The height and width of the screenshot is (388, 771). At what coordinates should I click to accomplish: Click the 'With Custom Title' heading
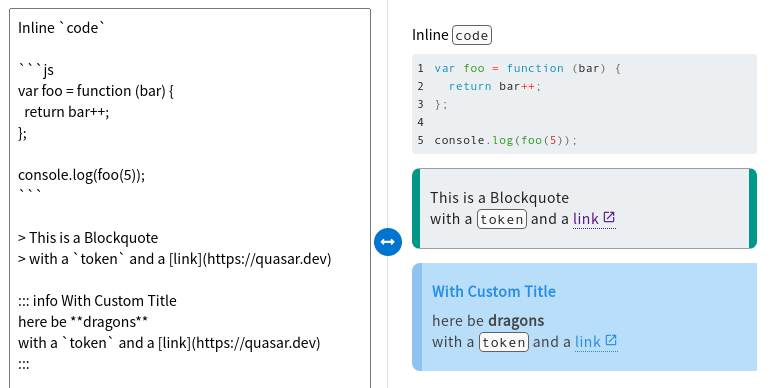pos(494,292)
